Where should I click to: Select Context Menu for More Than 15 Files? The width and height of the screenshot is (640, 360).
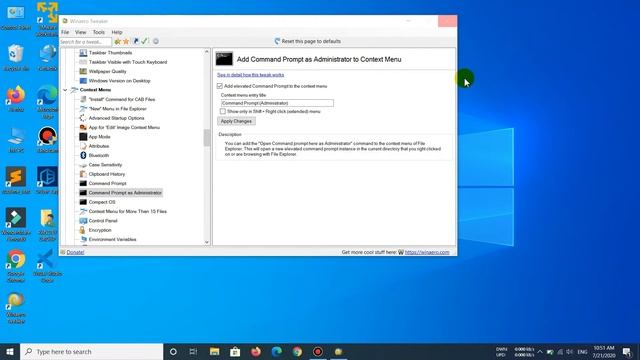tap(127, 211)
